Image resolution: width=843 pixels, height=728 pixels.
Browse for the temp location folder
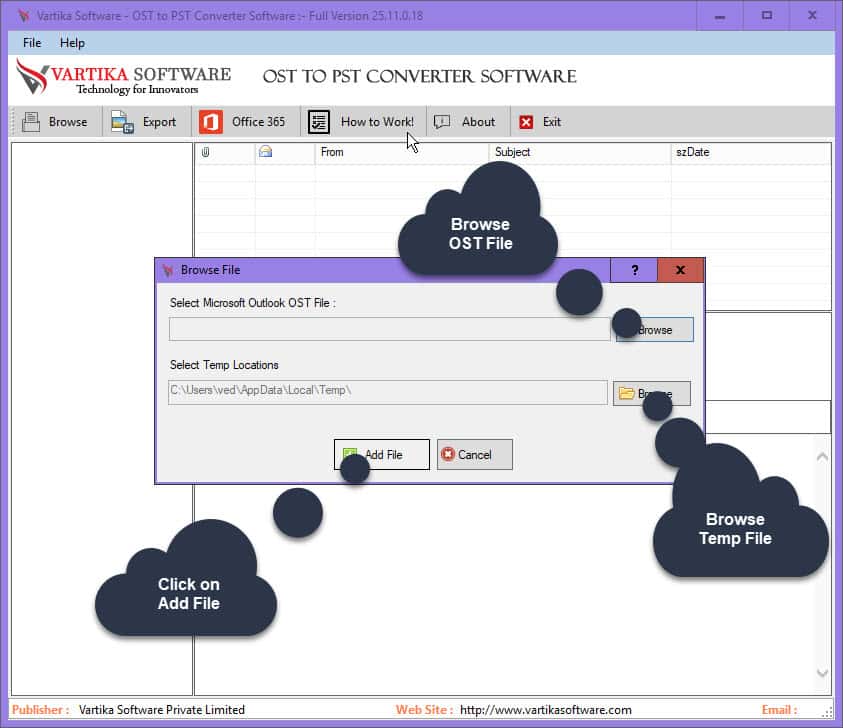pos(652,394)
